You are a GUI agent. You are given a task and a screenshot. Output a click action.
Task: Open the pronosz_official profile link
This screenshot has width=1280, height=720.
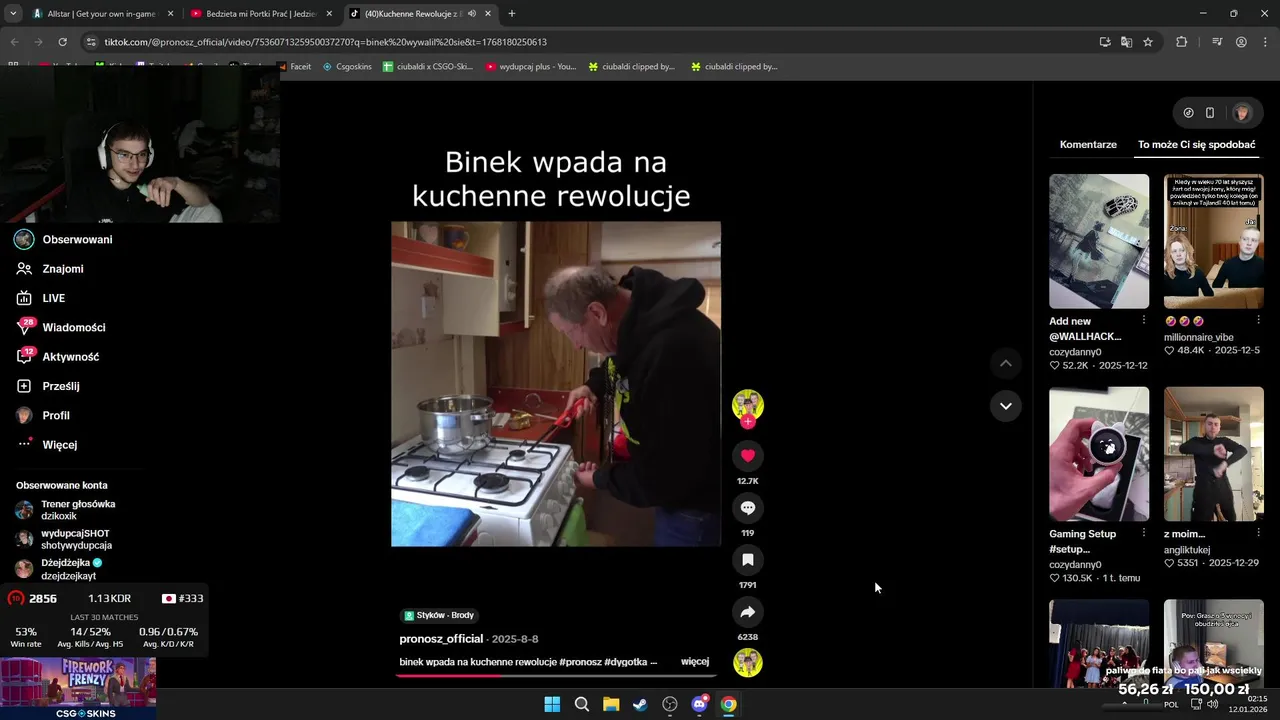441,639
